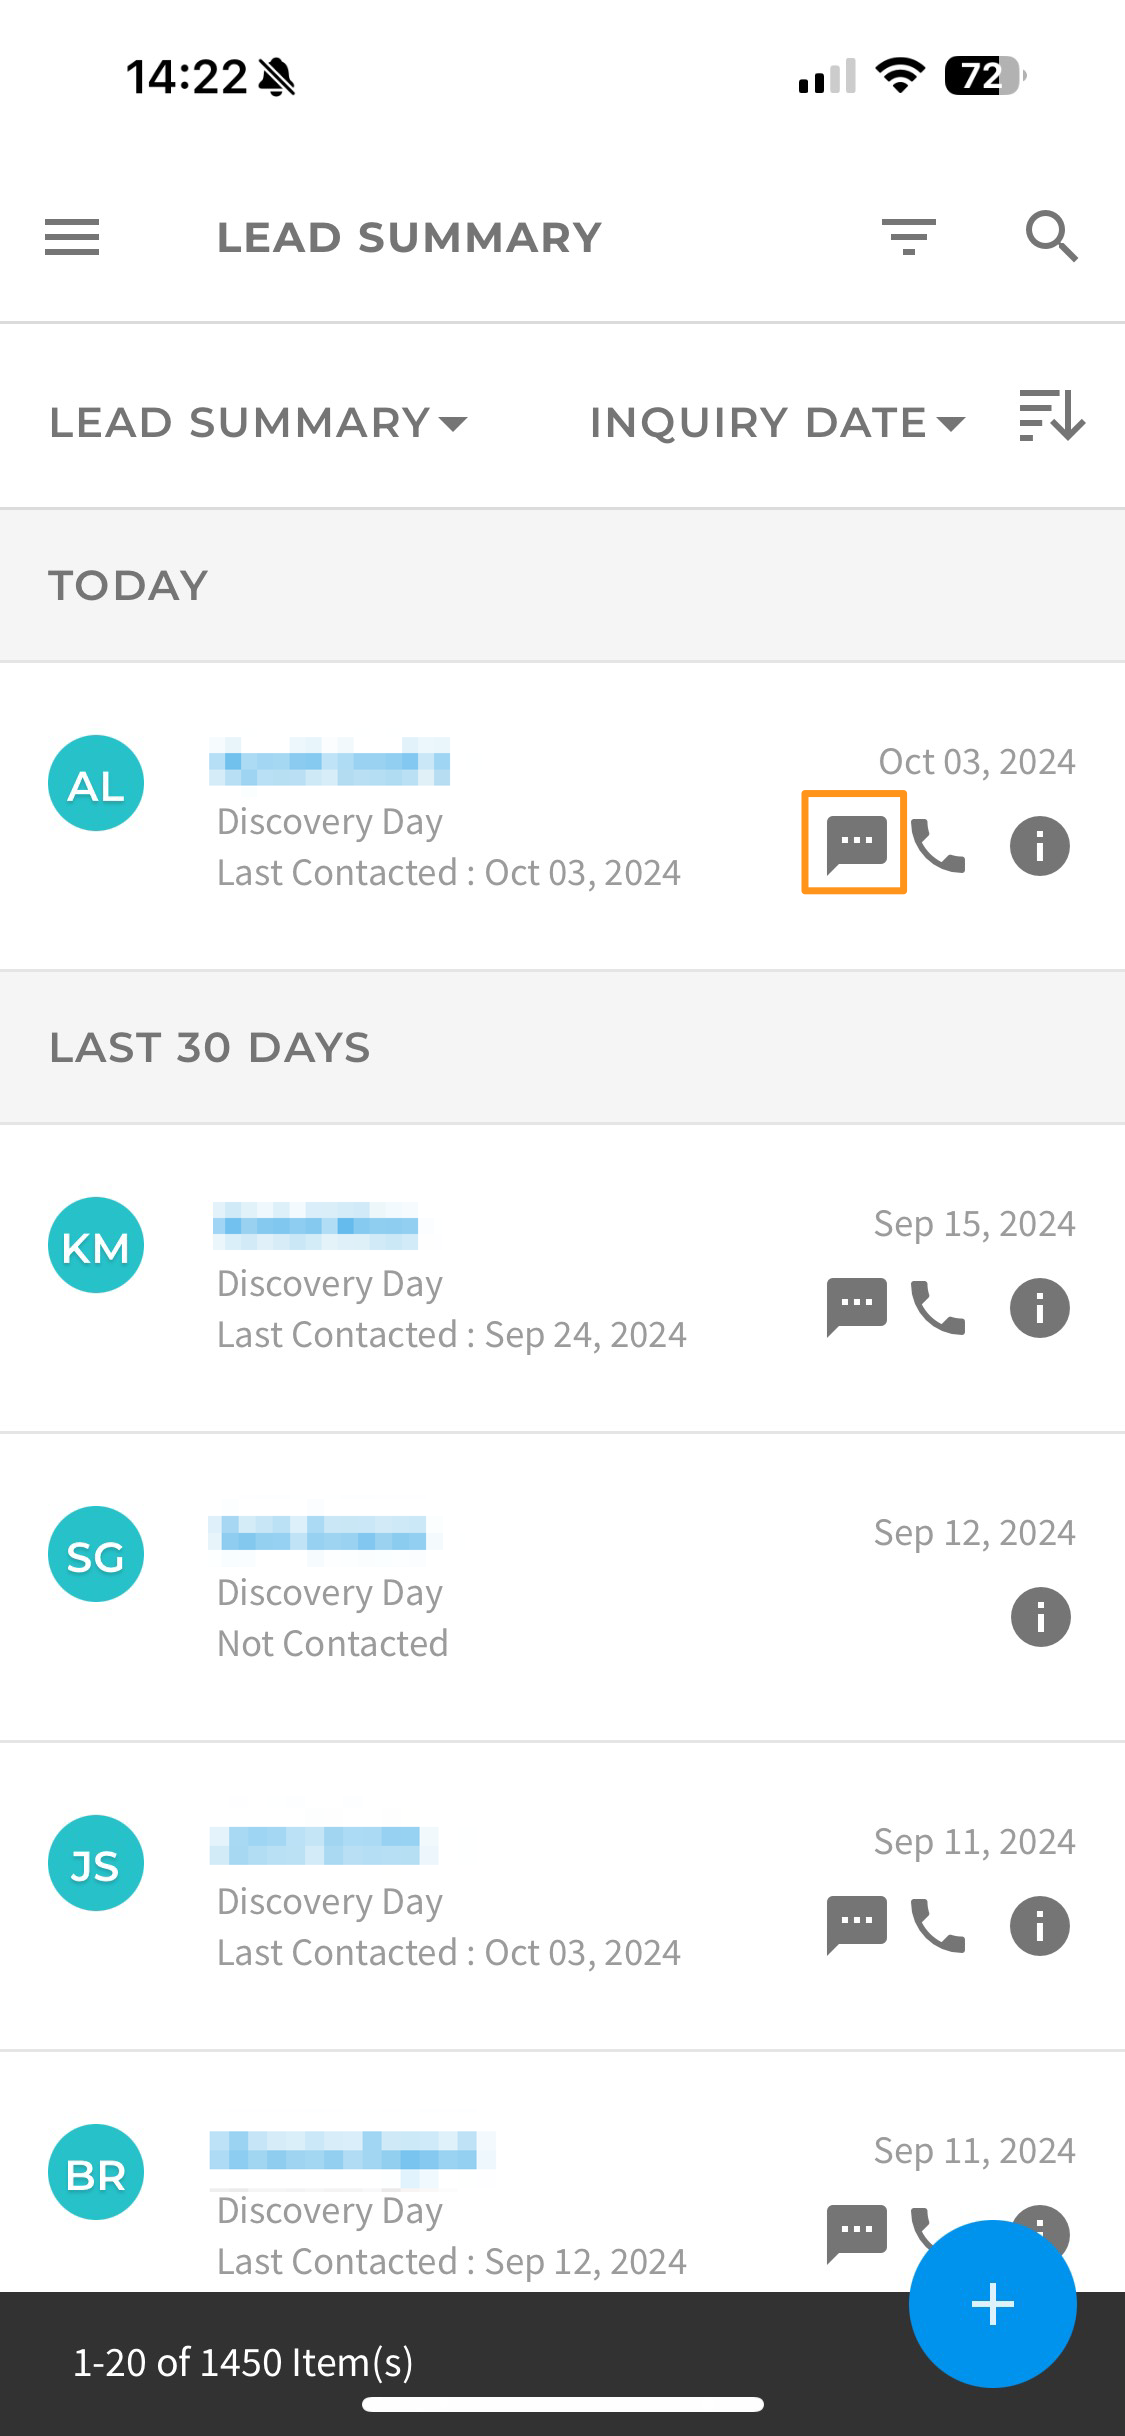Select the KM lead avatar
The image size is (1125, 2436).
(96, 1245)
